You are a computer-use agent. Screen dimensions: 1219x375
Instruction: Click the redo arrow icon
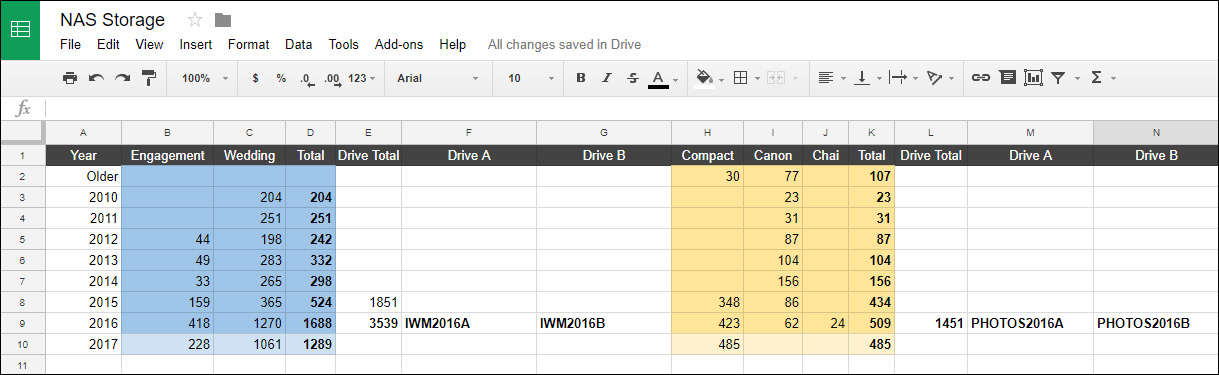click(x=122, y=78)
